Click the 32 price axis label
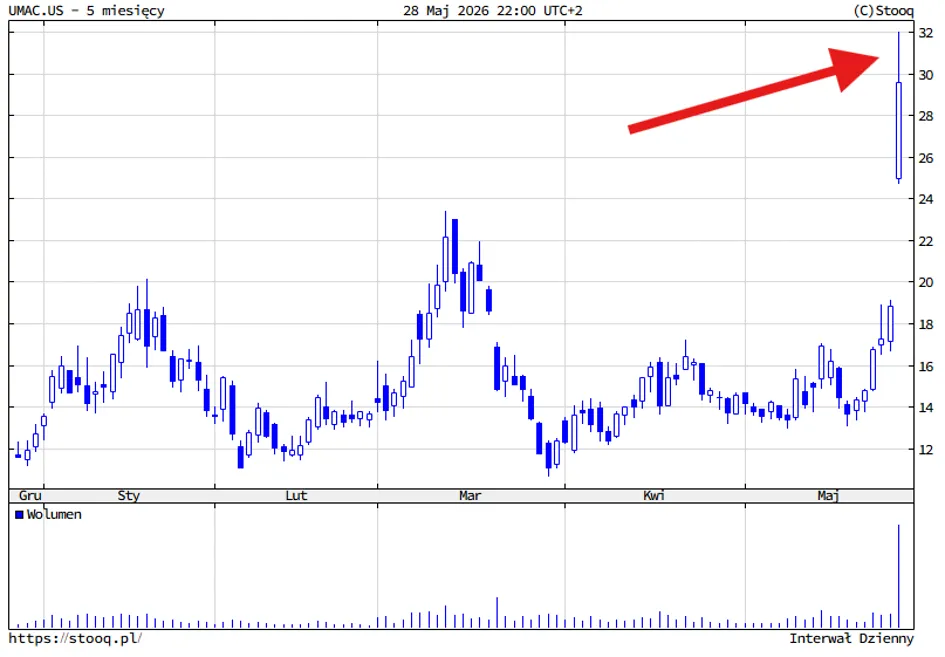 click(x=925, y=33)
